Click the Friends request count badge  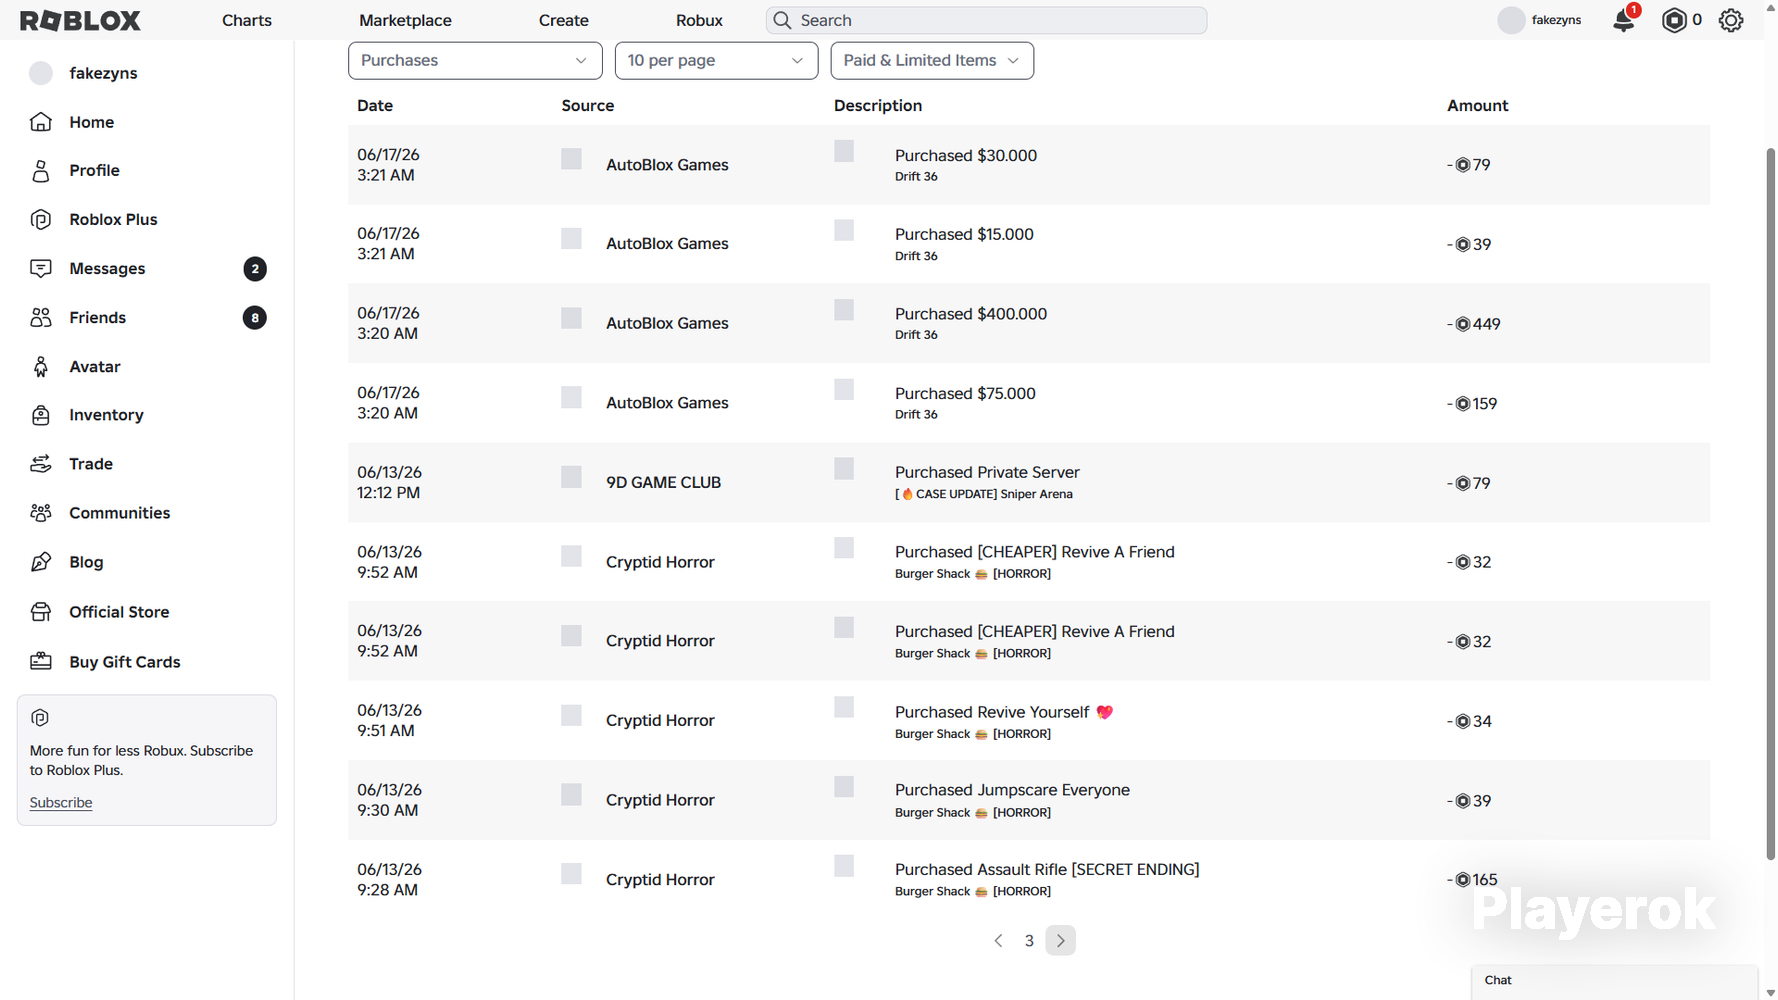tap(255, 317)
